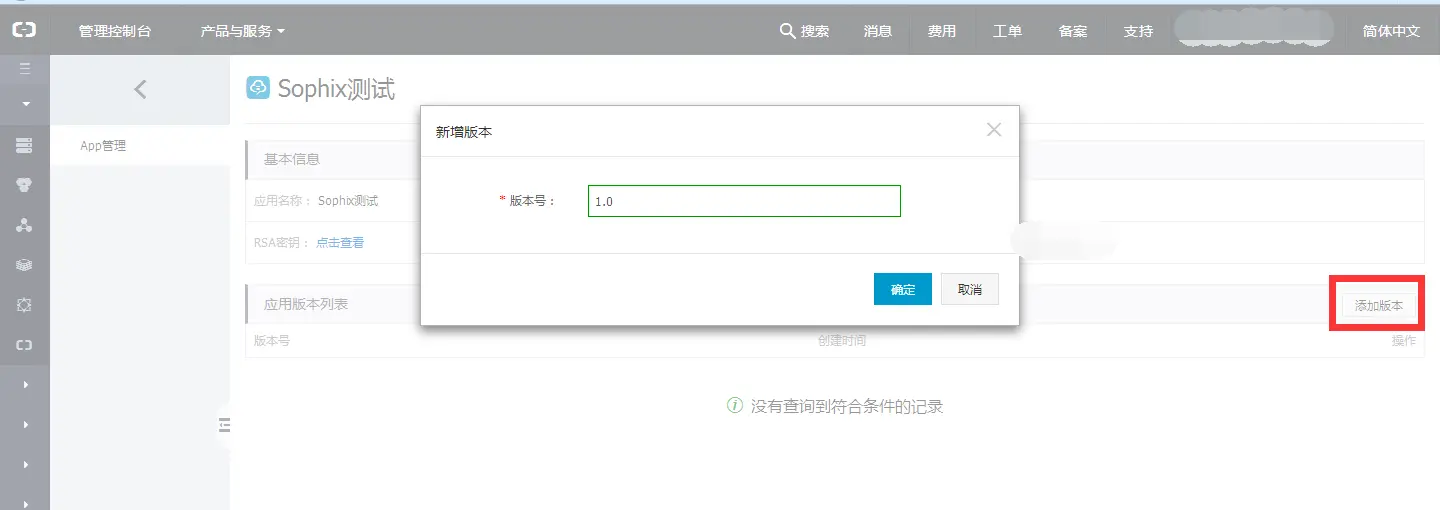This screenshot has height=510, width=1440.
Task: Click the Aliyun logo in the top bar
Action: click(24, 30)
